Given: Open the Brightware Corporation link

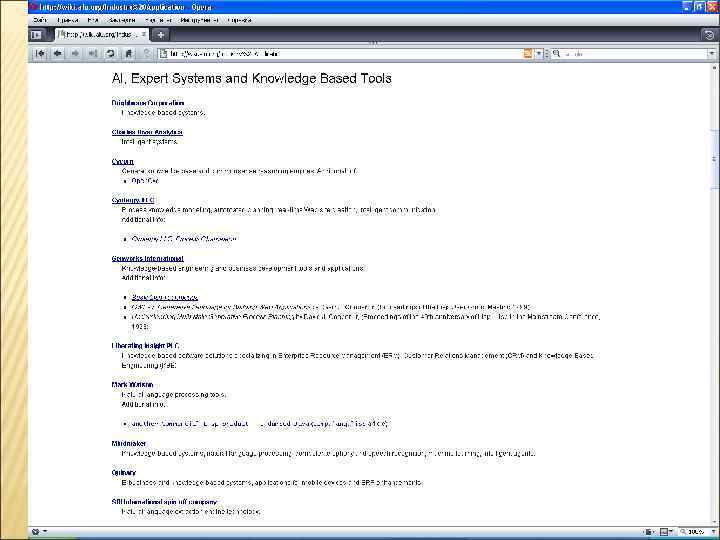Looking at the screenshot, I should coord(148,103).
